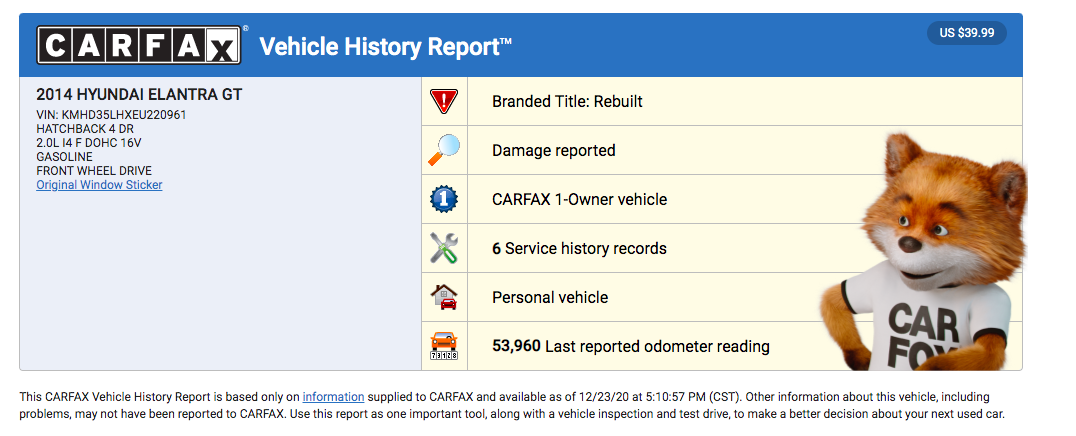The image size is (1076, 436).
Task: Select the Damage reported row
Action: (x=722, y=150)
